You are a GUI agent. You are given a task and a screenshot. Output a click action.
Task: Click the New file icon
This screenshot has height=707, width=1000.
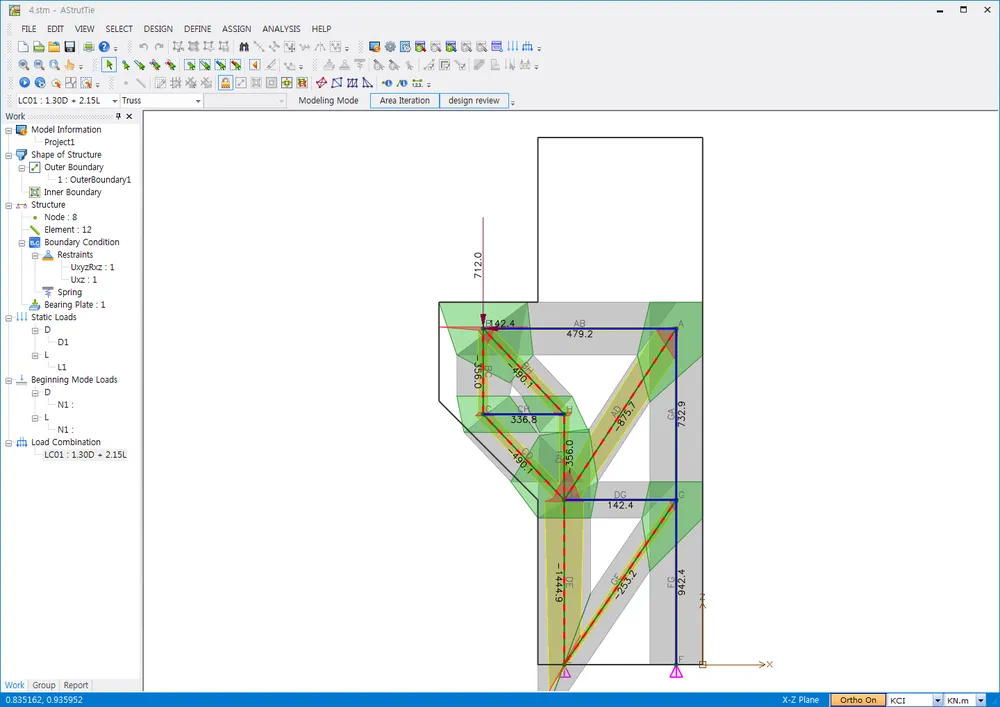coord(23,47)
